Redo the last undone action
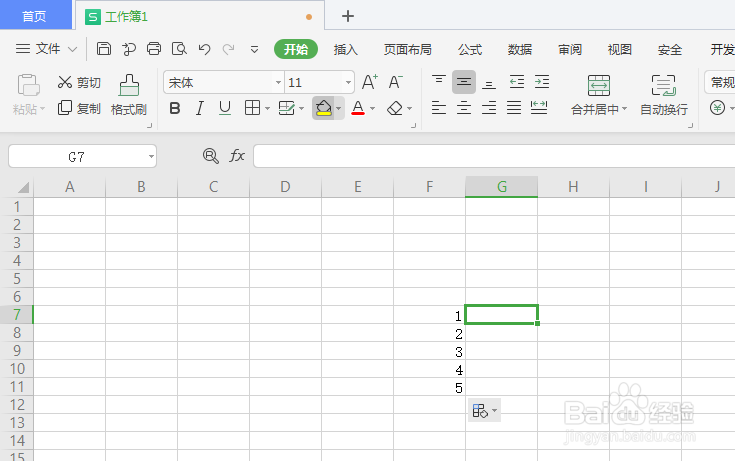735x461 pixels. [x=228, y=49]
